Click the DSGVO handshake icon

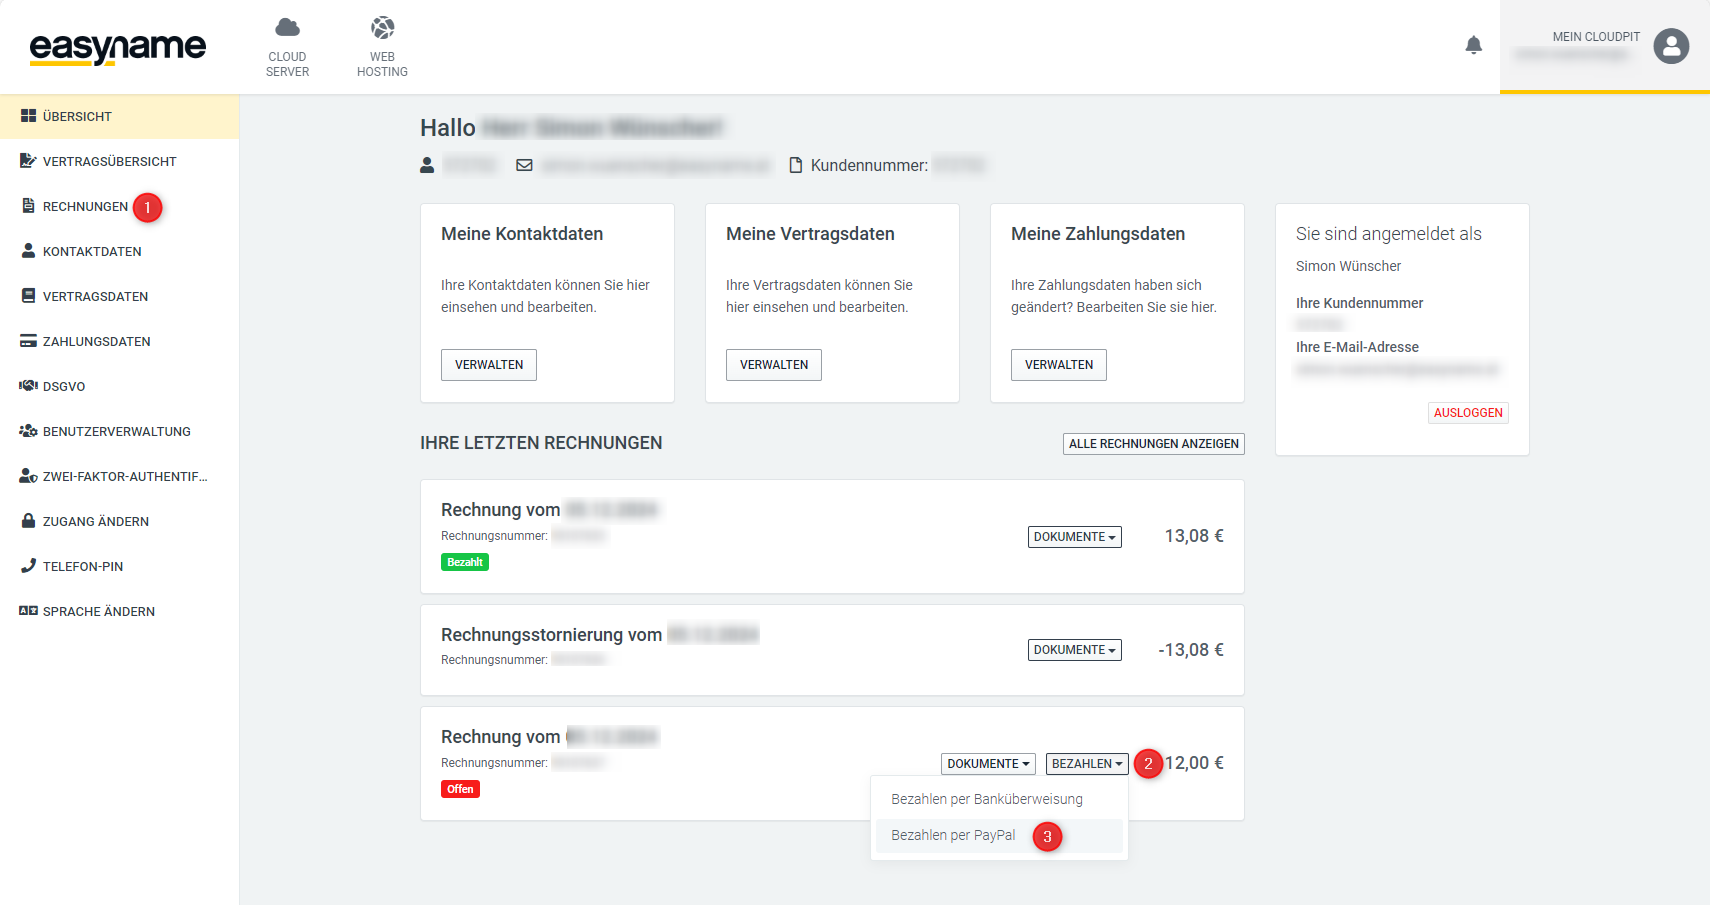(28, 386)
